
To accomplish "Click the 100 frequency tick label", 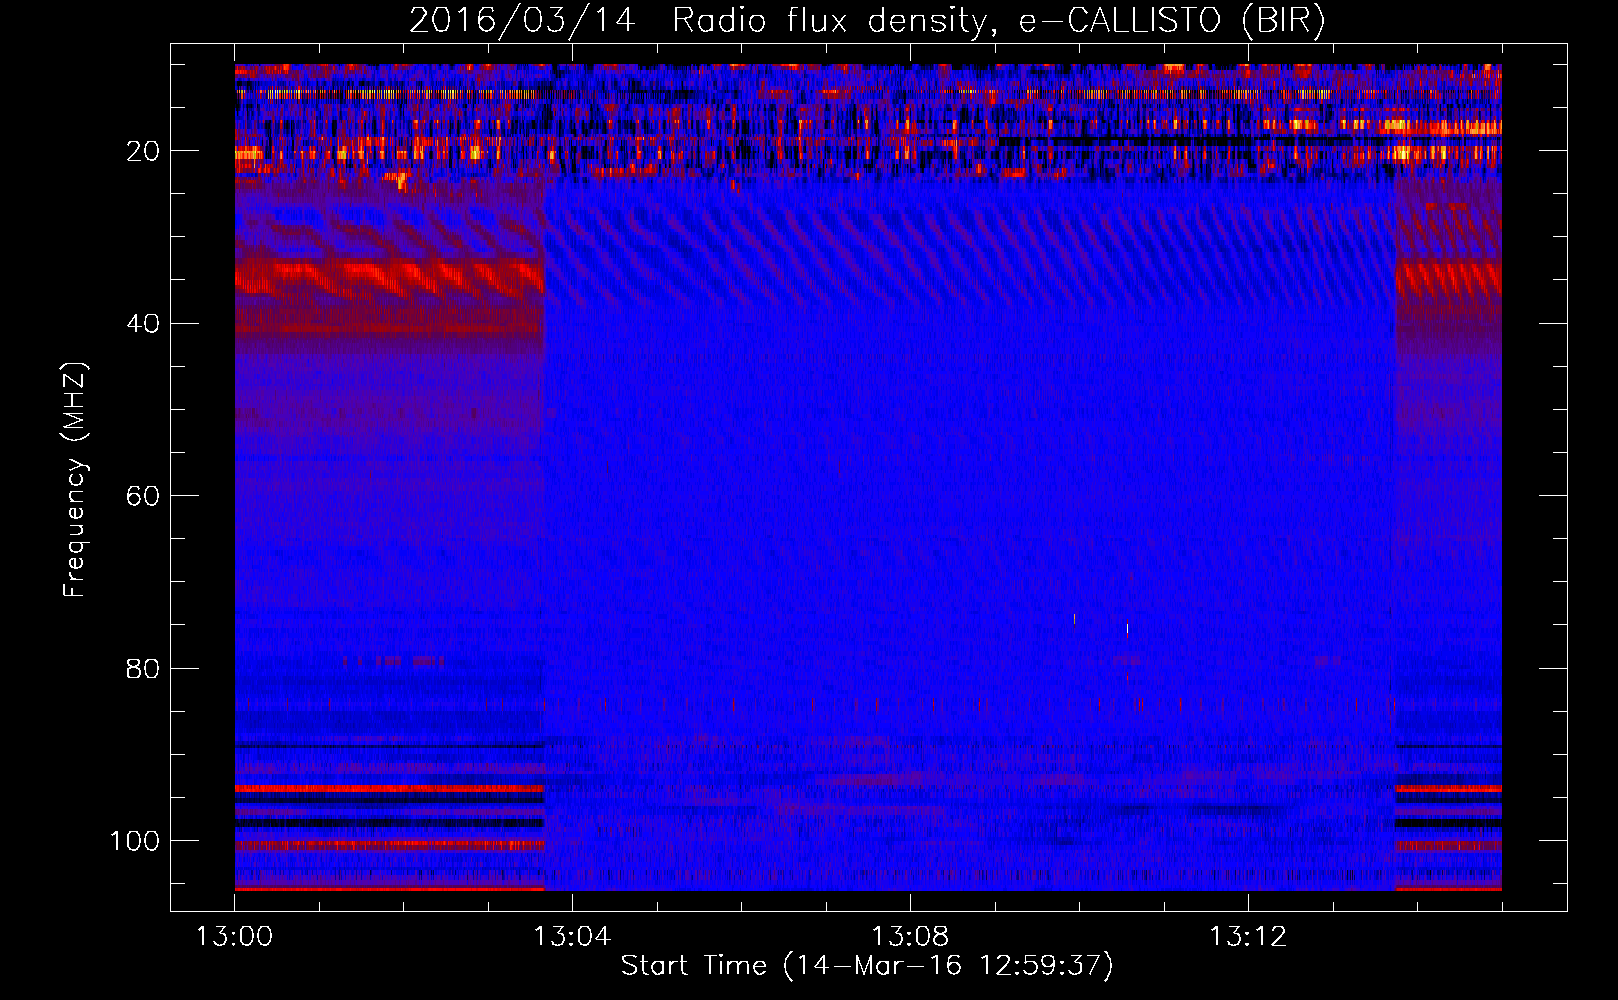I will pyautogui.click(x=135, y=840).
